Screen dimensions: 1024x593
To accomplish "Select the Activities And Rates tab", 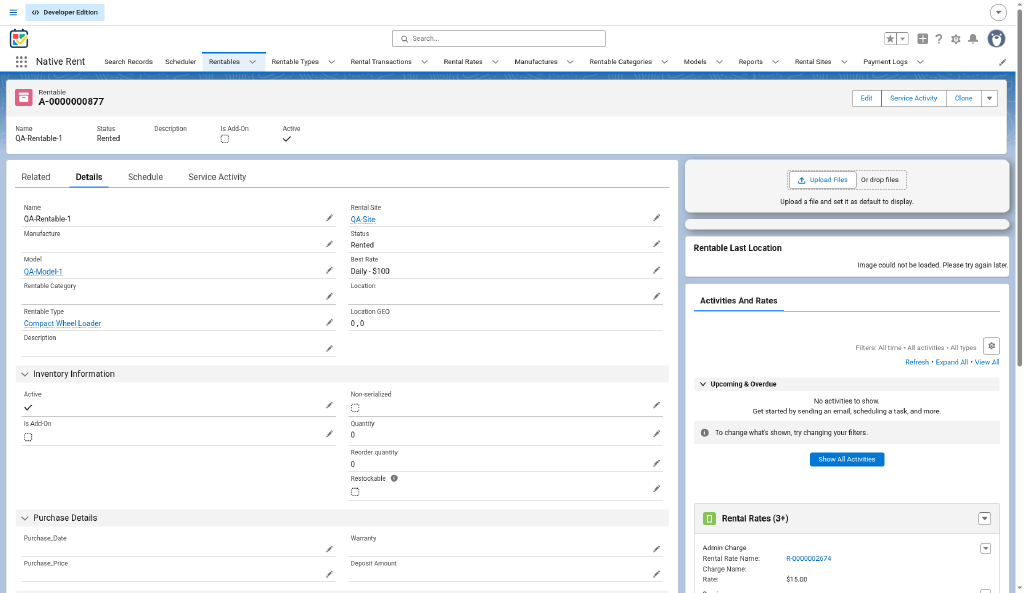I will click(x=739, y=301).
